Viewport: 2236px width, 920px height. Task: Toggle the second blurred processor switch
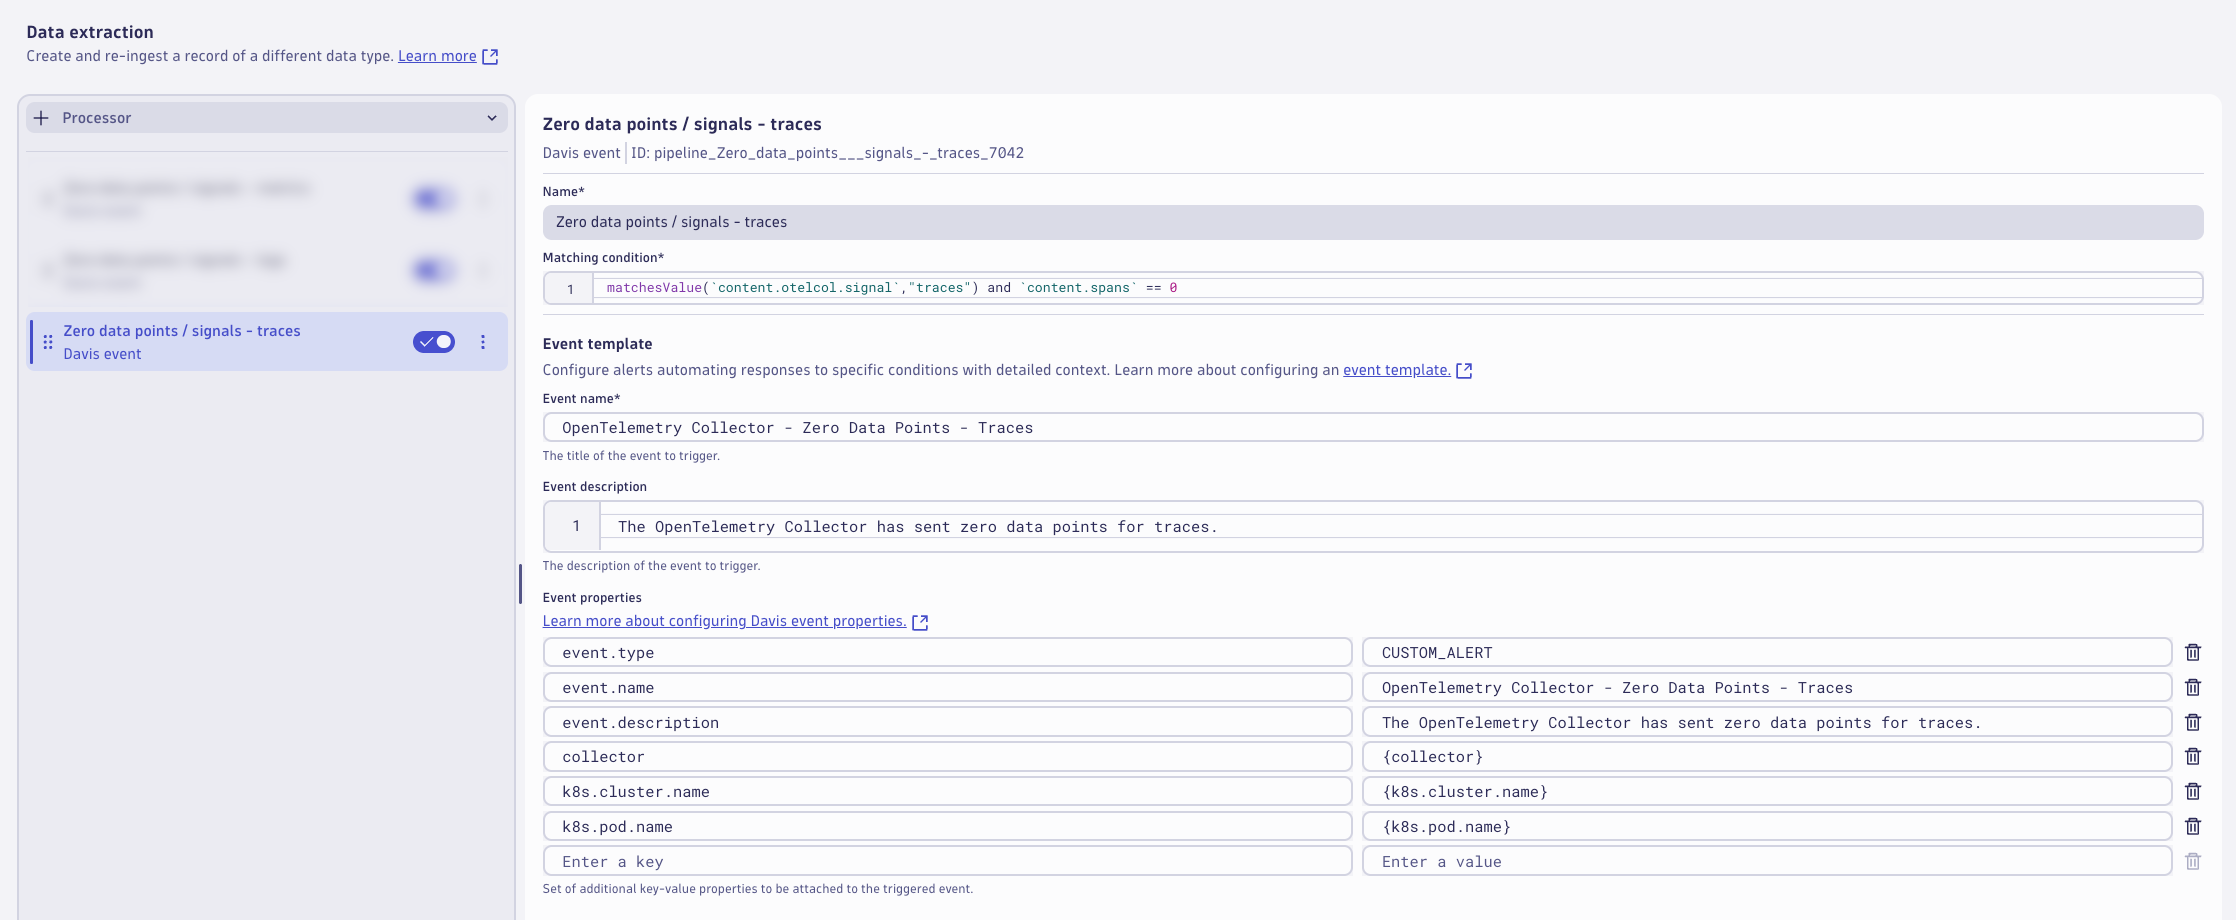pos(434,270)
